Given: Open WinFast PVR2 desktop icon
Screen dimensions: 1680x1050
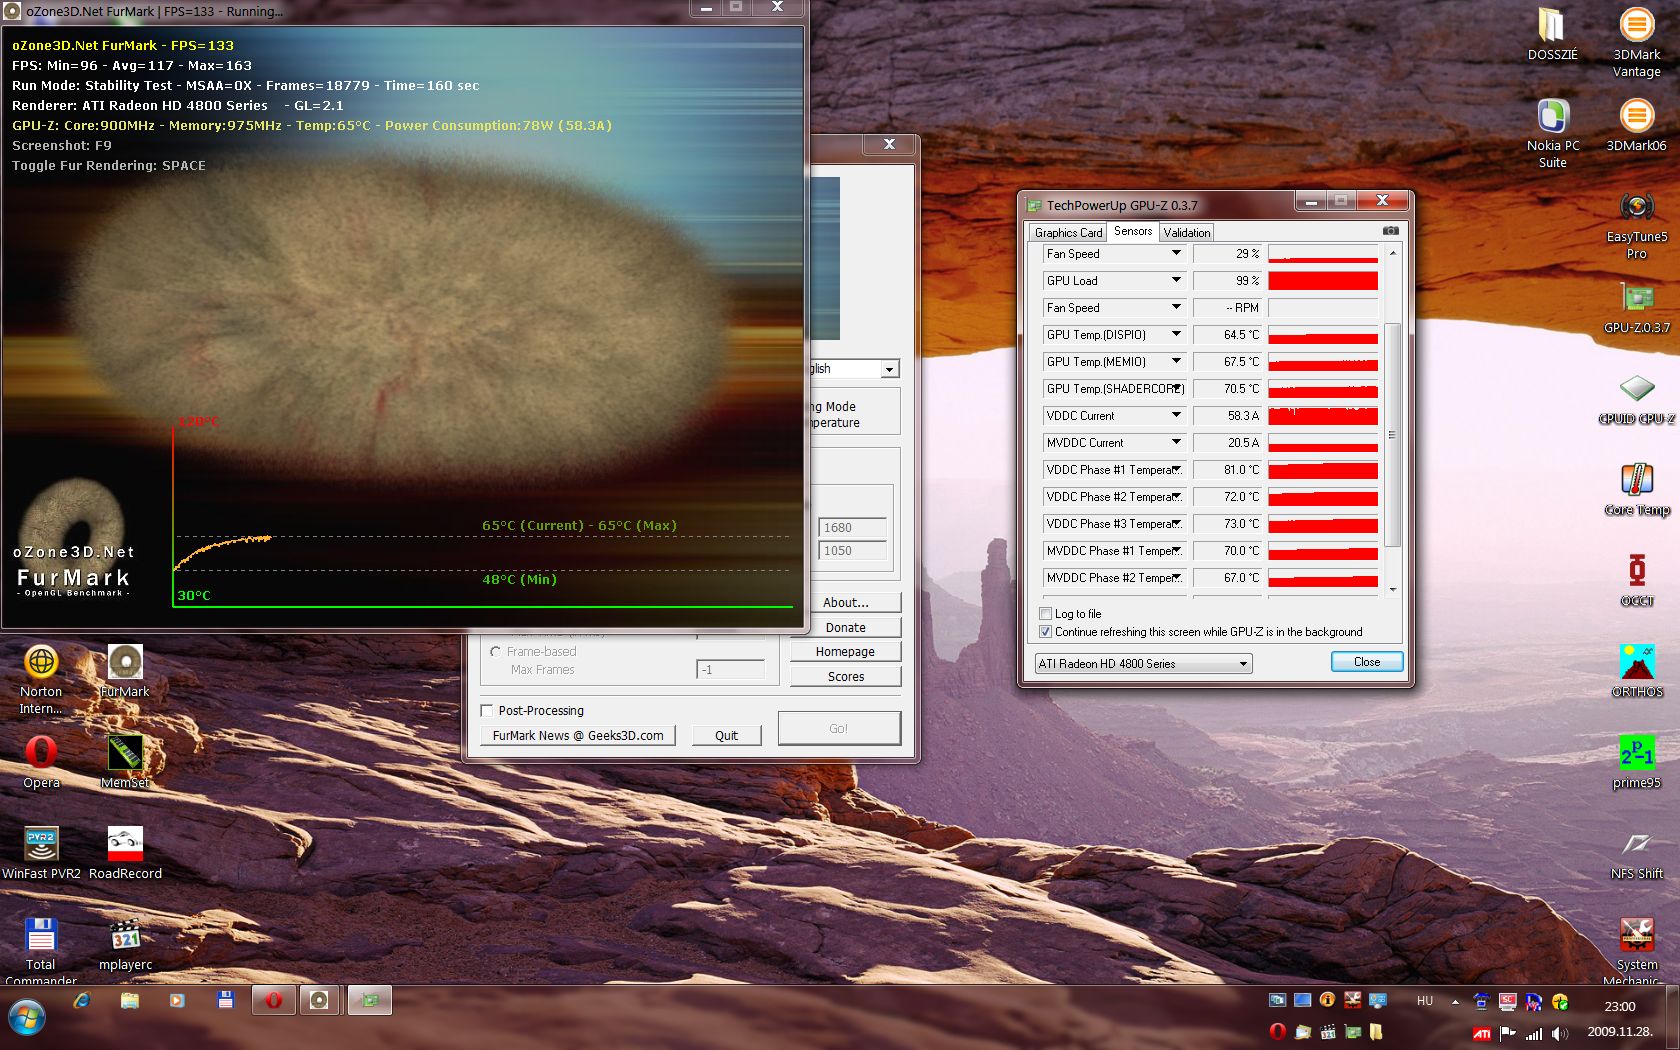Looking at the screenshot, I should point(41,854).
